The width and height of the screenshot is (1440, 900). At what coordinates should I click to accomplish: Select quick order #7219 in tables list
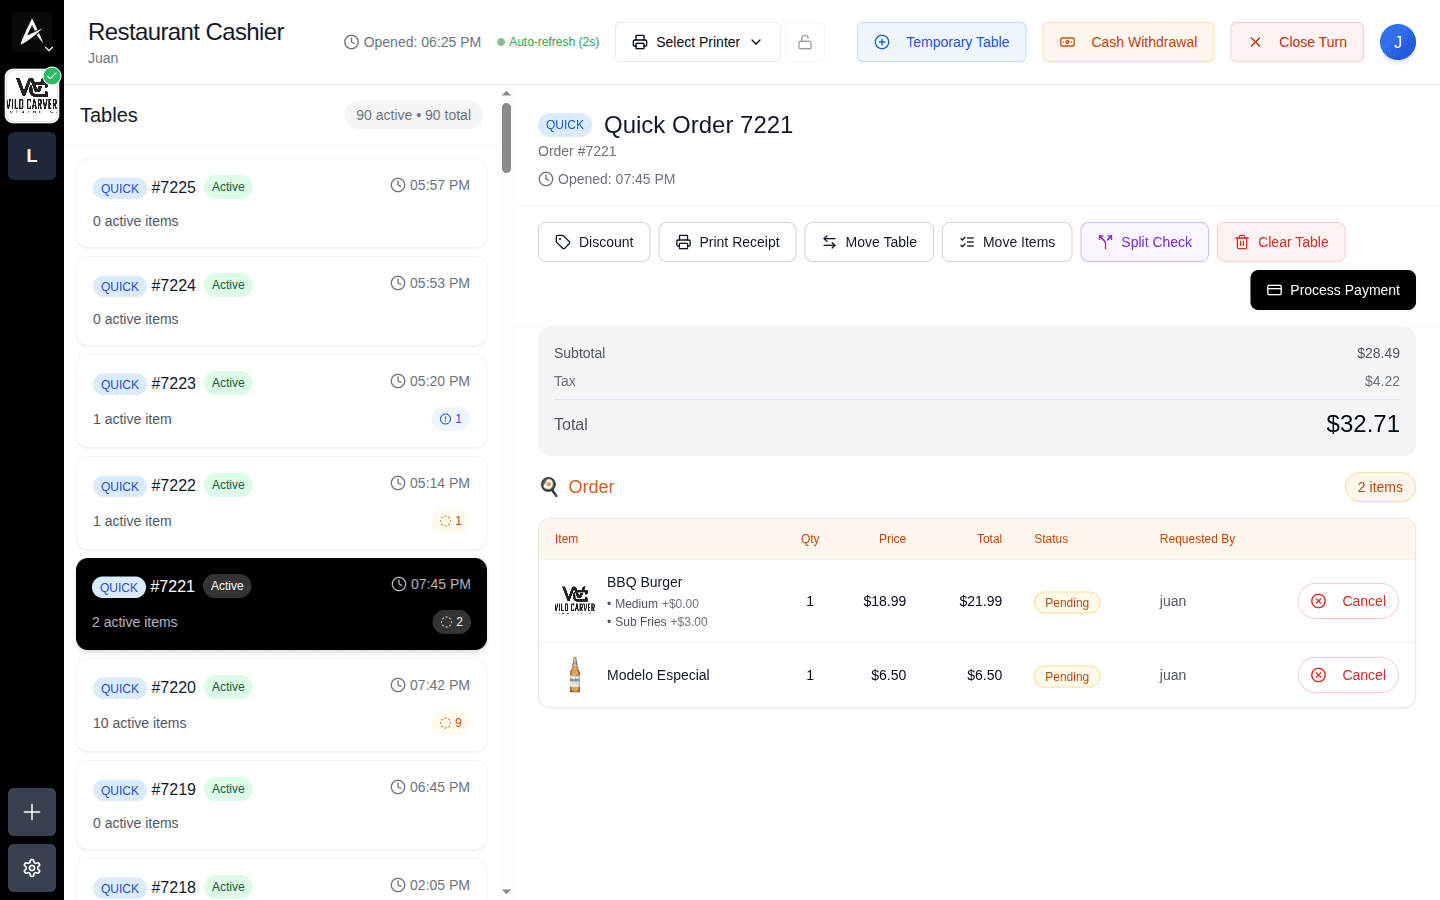click(x=281, y=805)
